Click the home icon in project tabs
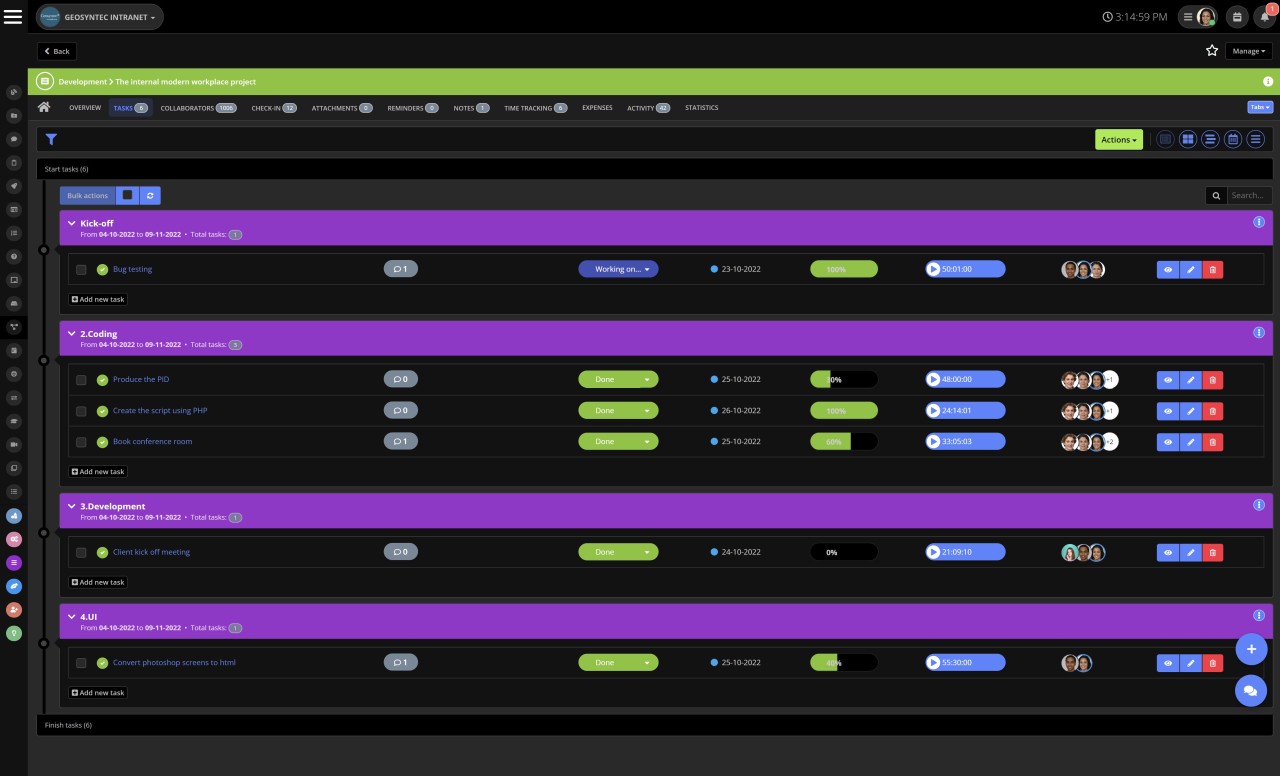The image size is (1280, 776). click(x=44, y=108)
